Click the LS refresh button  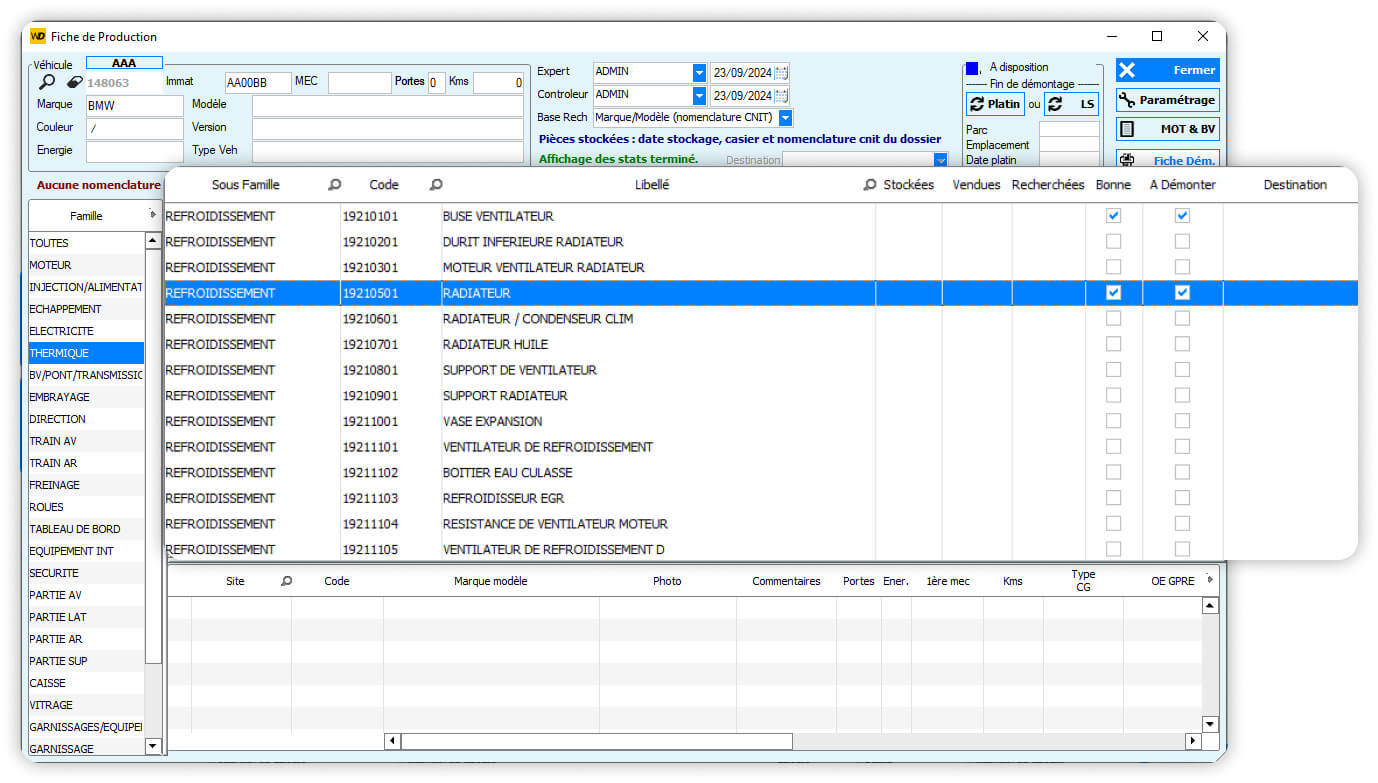click(1071, 104)
